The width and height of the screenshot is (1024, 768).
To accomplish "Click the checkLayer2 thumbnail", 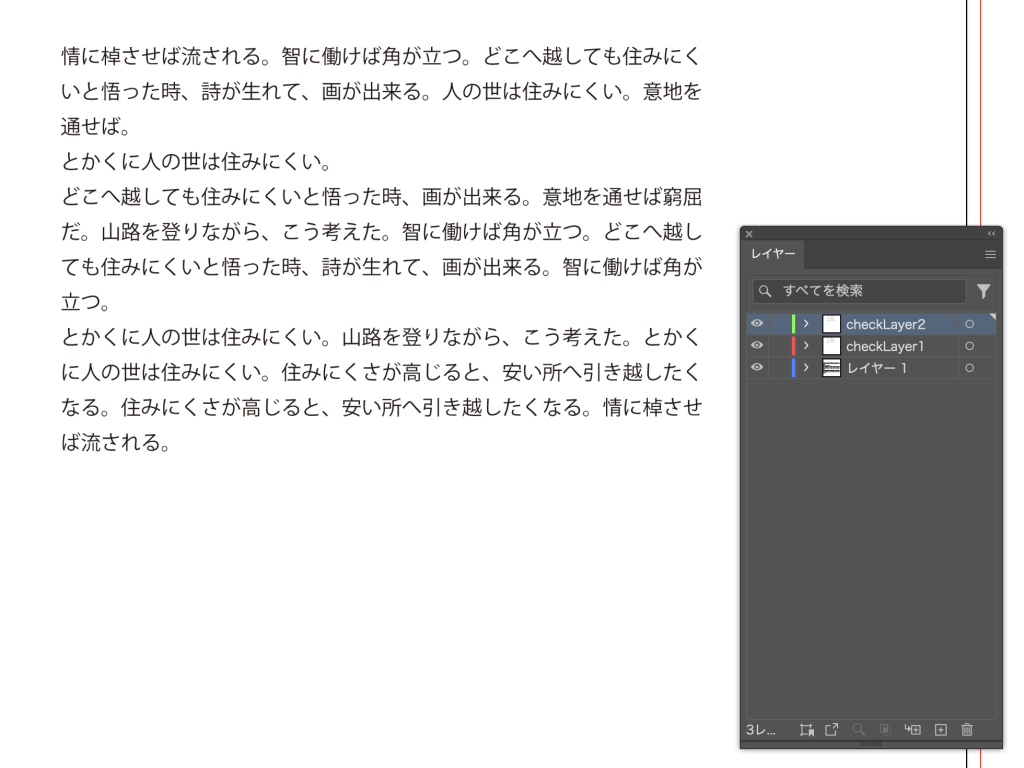I will (x=831, y=324).
